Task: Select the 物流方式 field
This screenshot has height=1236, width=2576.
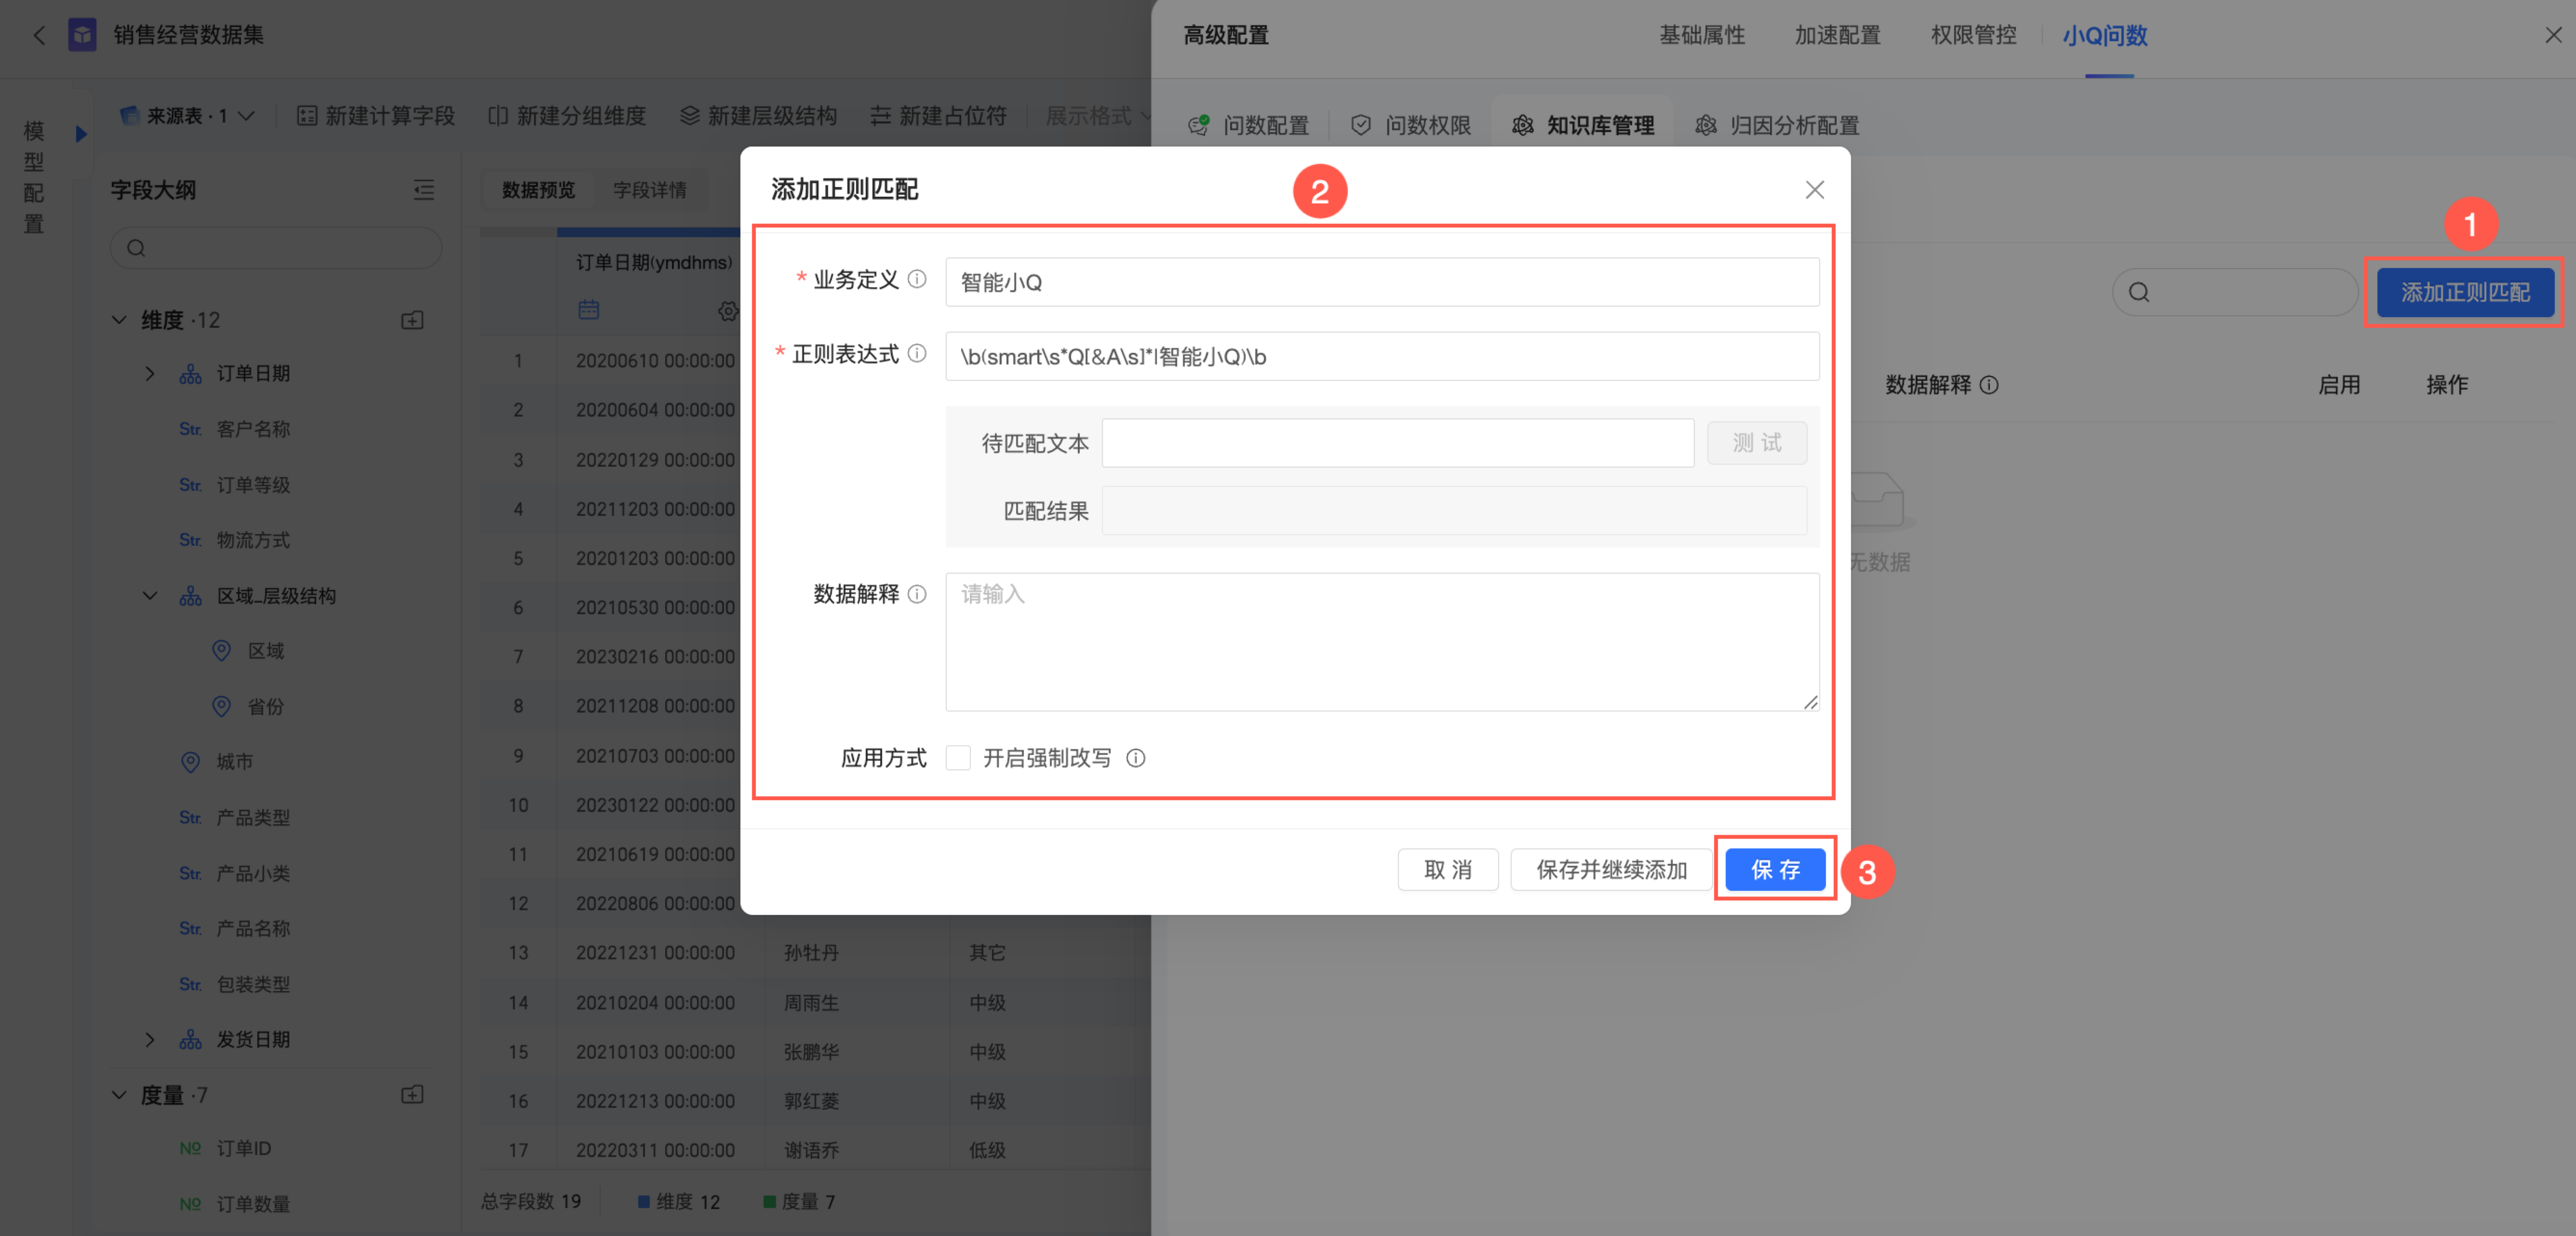Action: (x=253, y=540)
